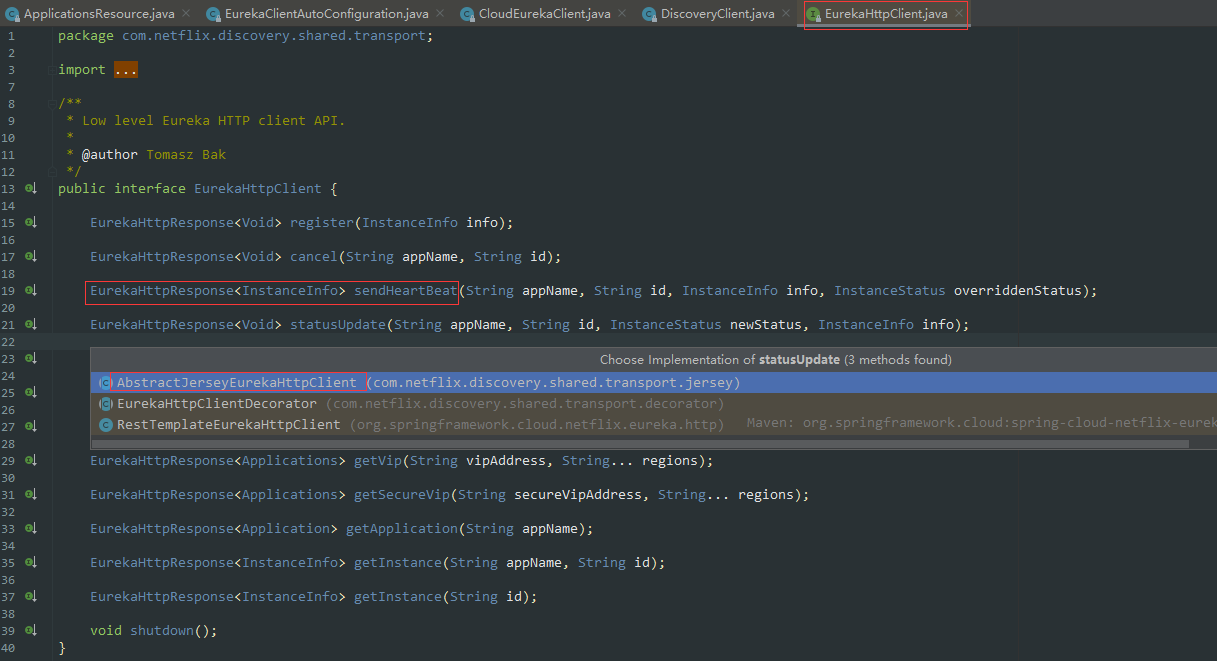Collapse the Javadoc comment fold marker
The image size is (1217, 661).
point(50,103)
